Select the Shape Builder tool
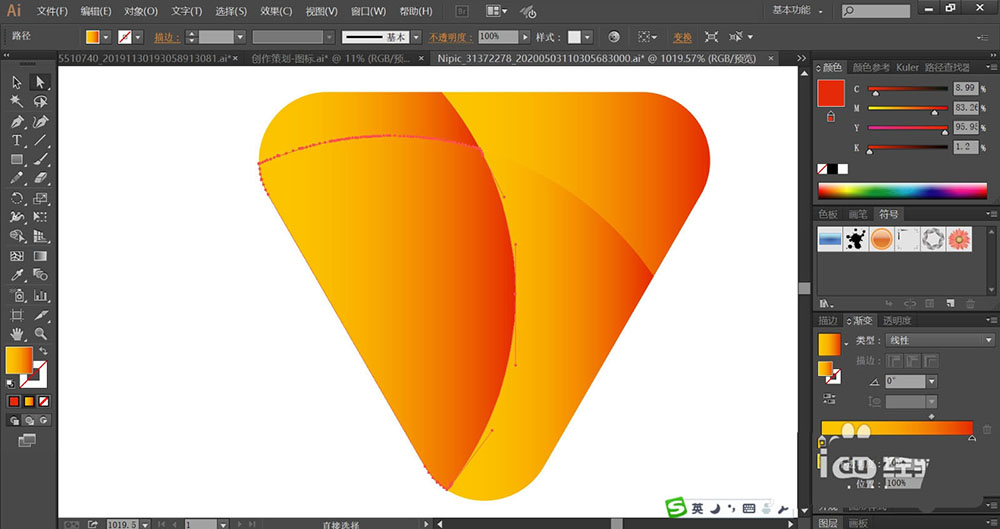This screenshot has height=529, width=1000. [17, 237]
